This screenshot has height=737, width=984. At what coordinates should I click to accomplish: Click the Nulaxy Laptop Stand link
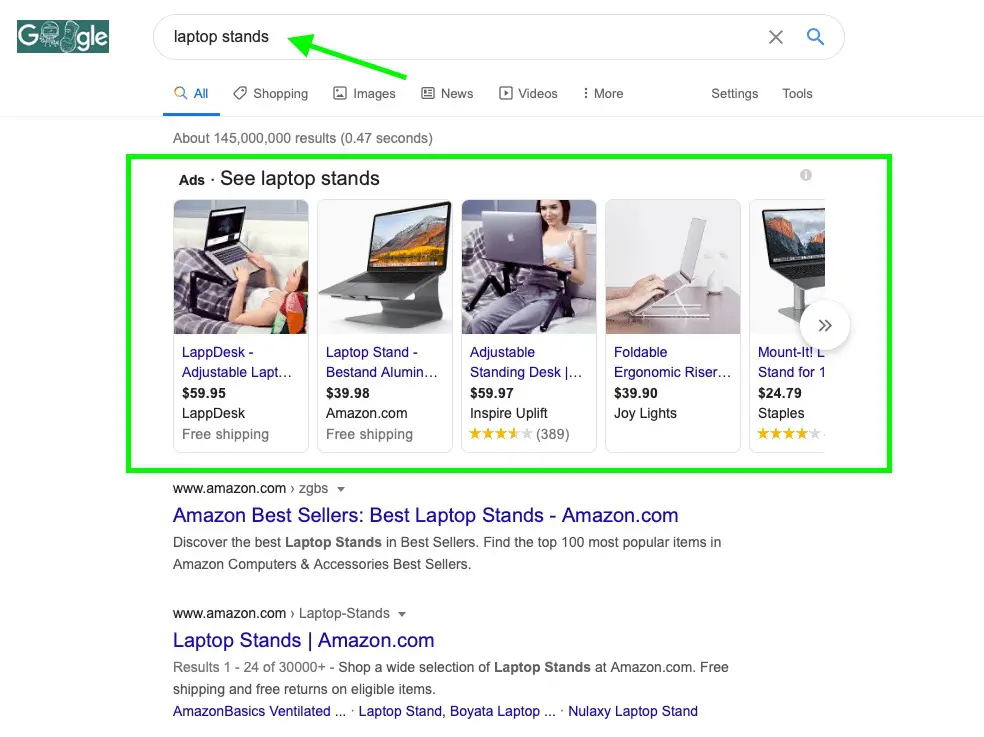[x=633, y=711]
